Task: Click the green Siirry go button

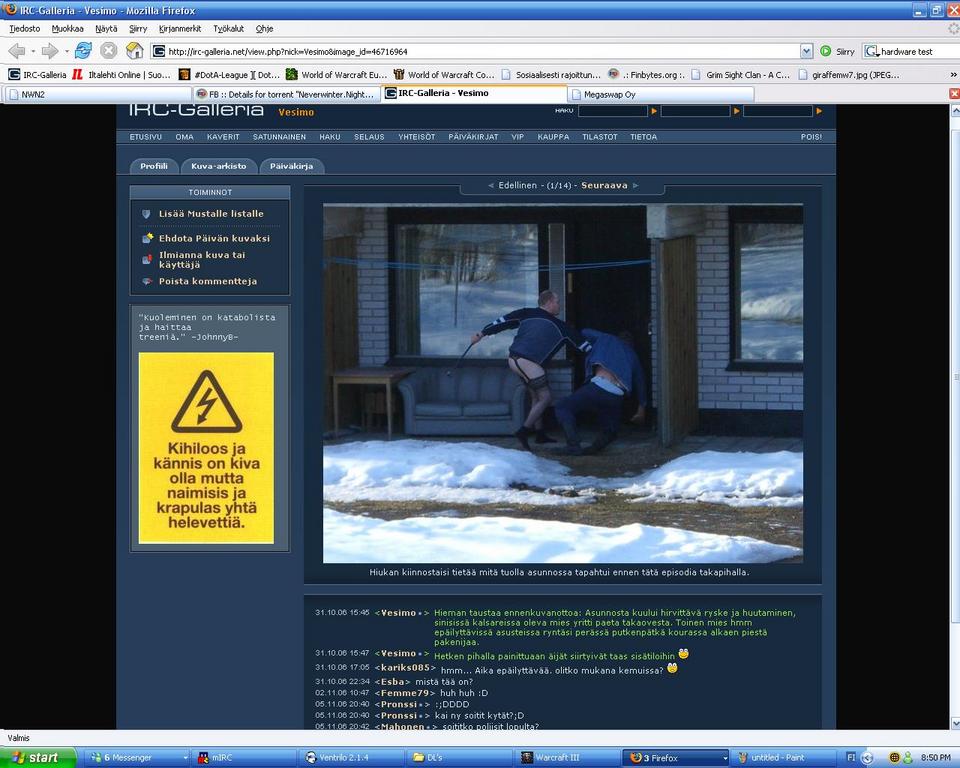Action: coord(837,51)
